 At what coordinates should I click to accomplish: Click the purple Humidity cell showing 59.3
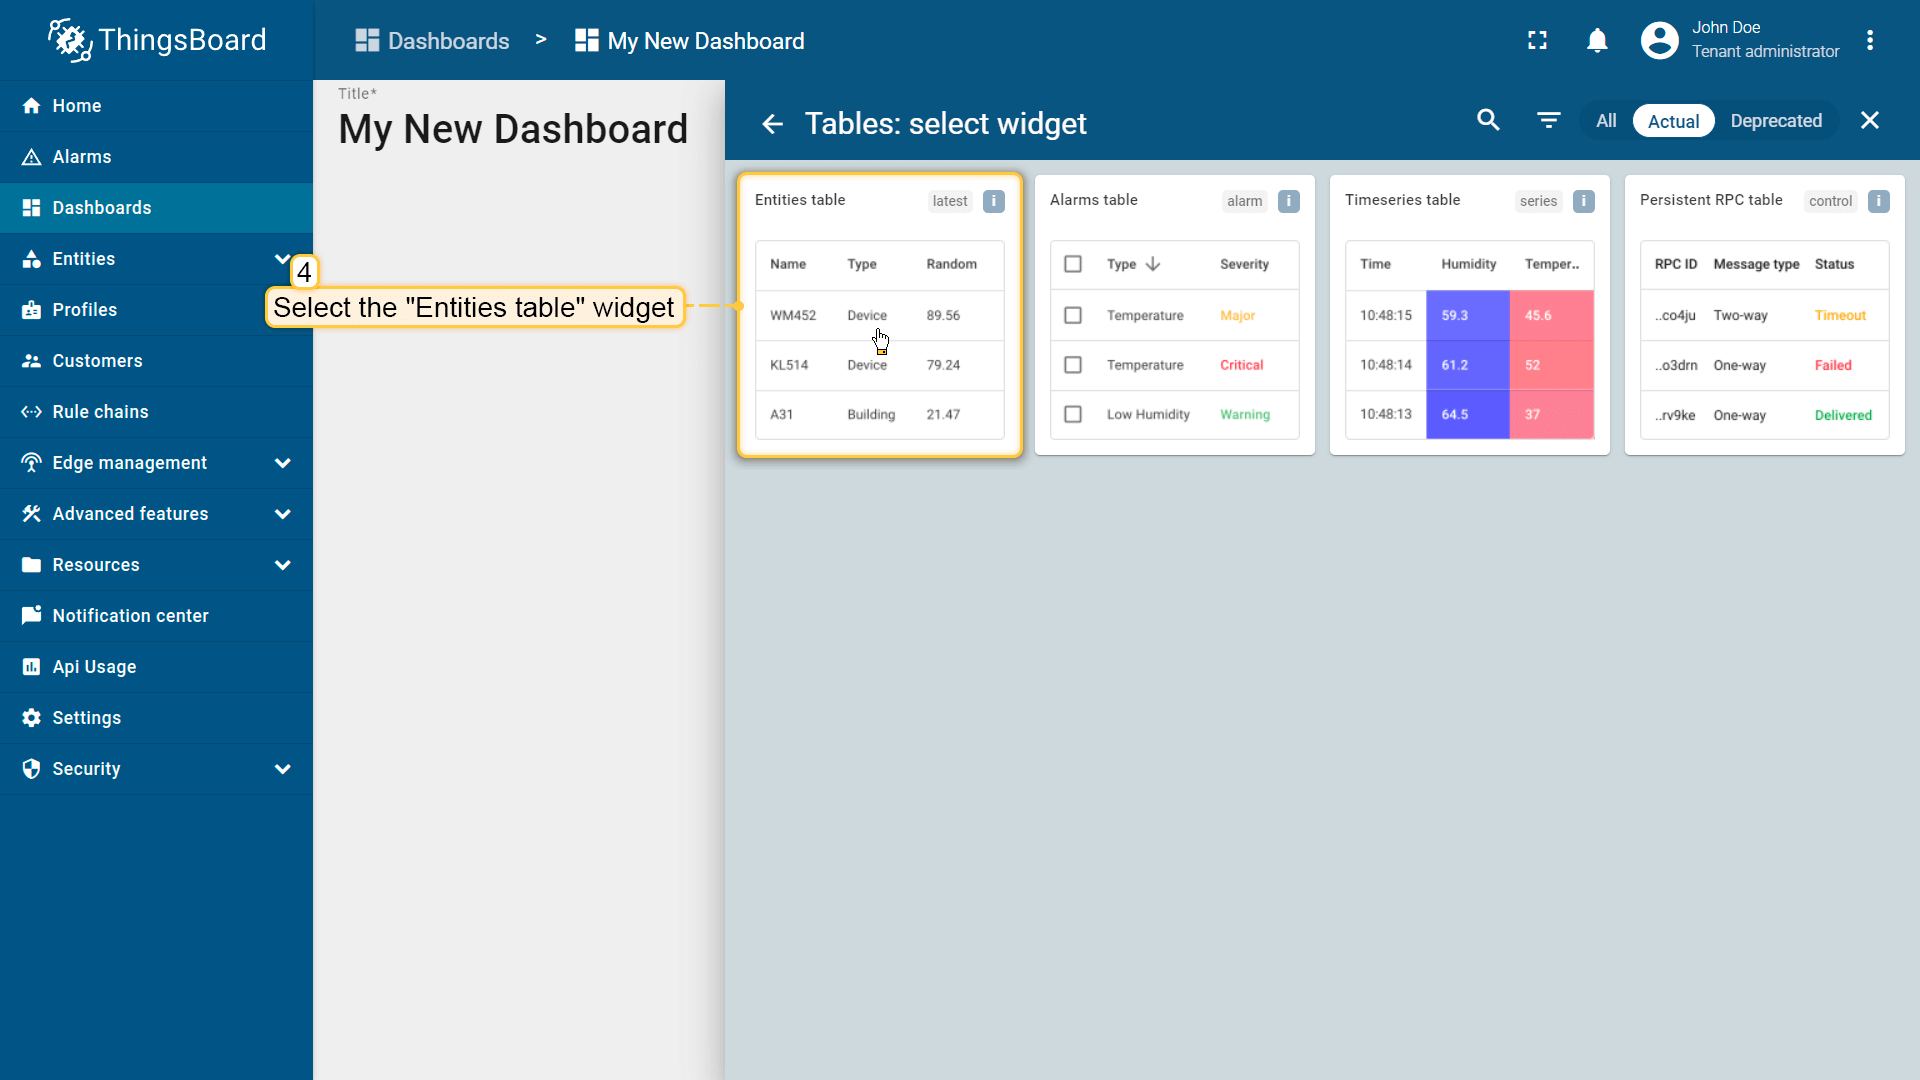click(1457, 315)
